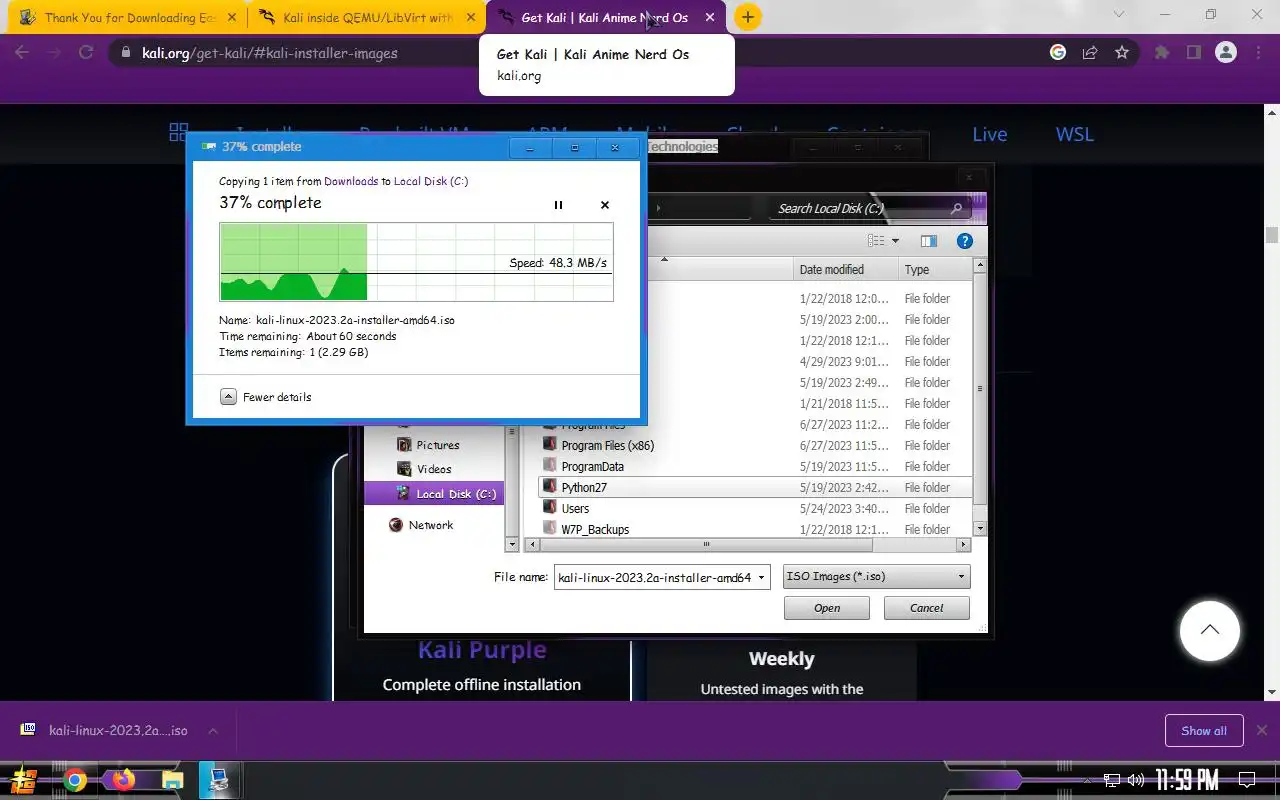The image size is (1280, 800).
Task: Open Chrome from the taskbar
Action: (75, 780)
